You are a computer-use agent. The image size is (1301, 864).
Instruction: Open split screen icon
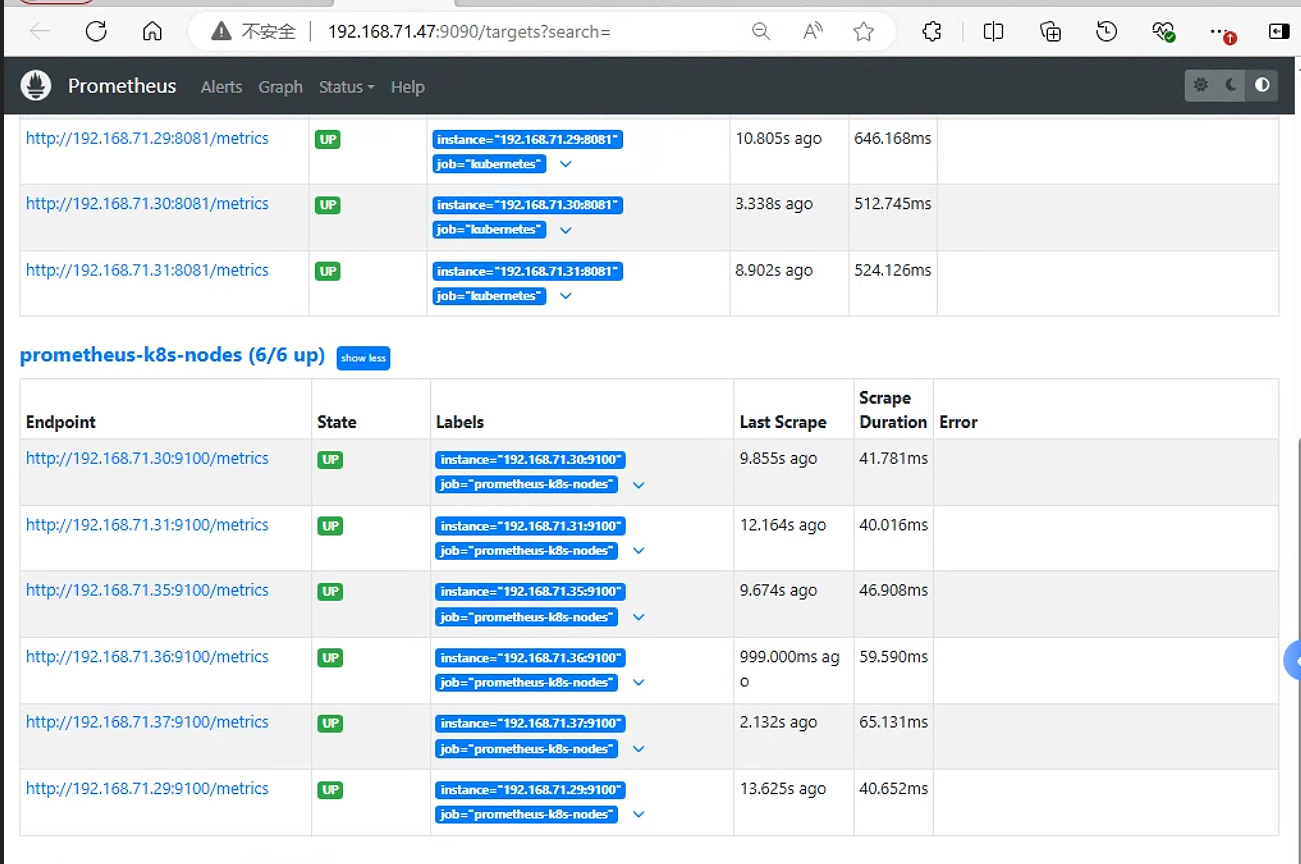[993, 32]
